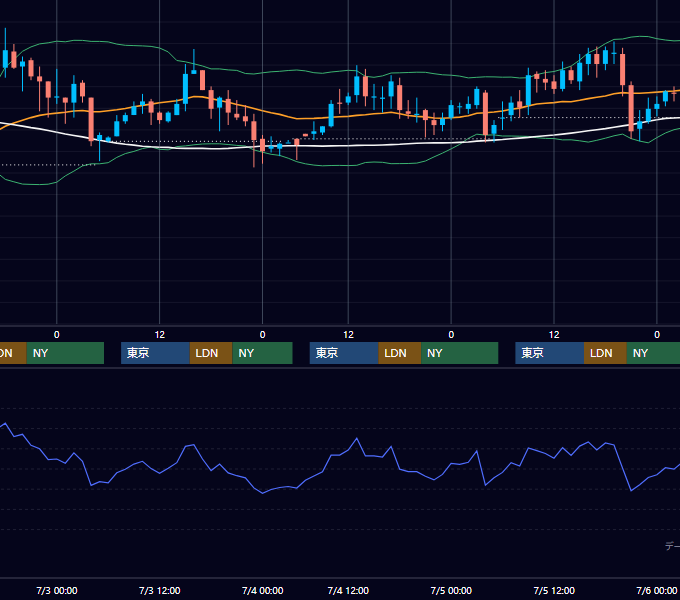Select the LDN session block on 7/5
Screen dimensions: 680x600
605,353
